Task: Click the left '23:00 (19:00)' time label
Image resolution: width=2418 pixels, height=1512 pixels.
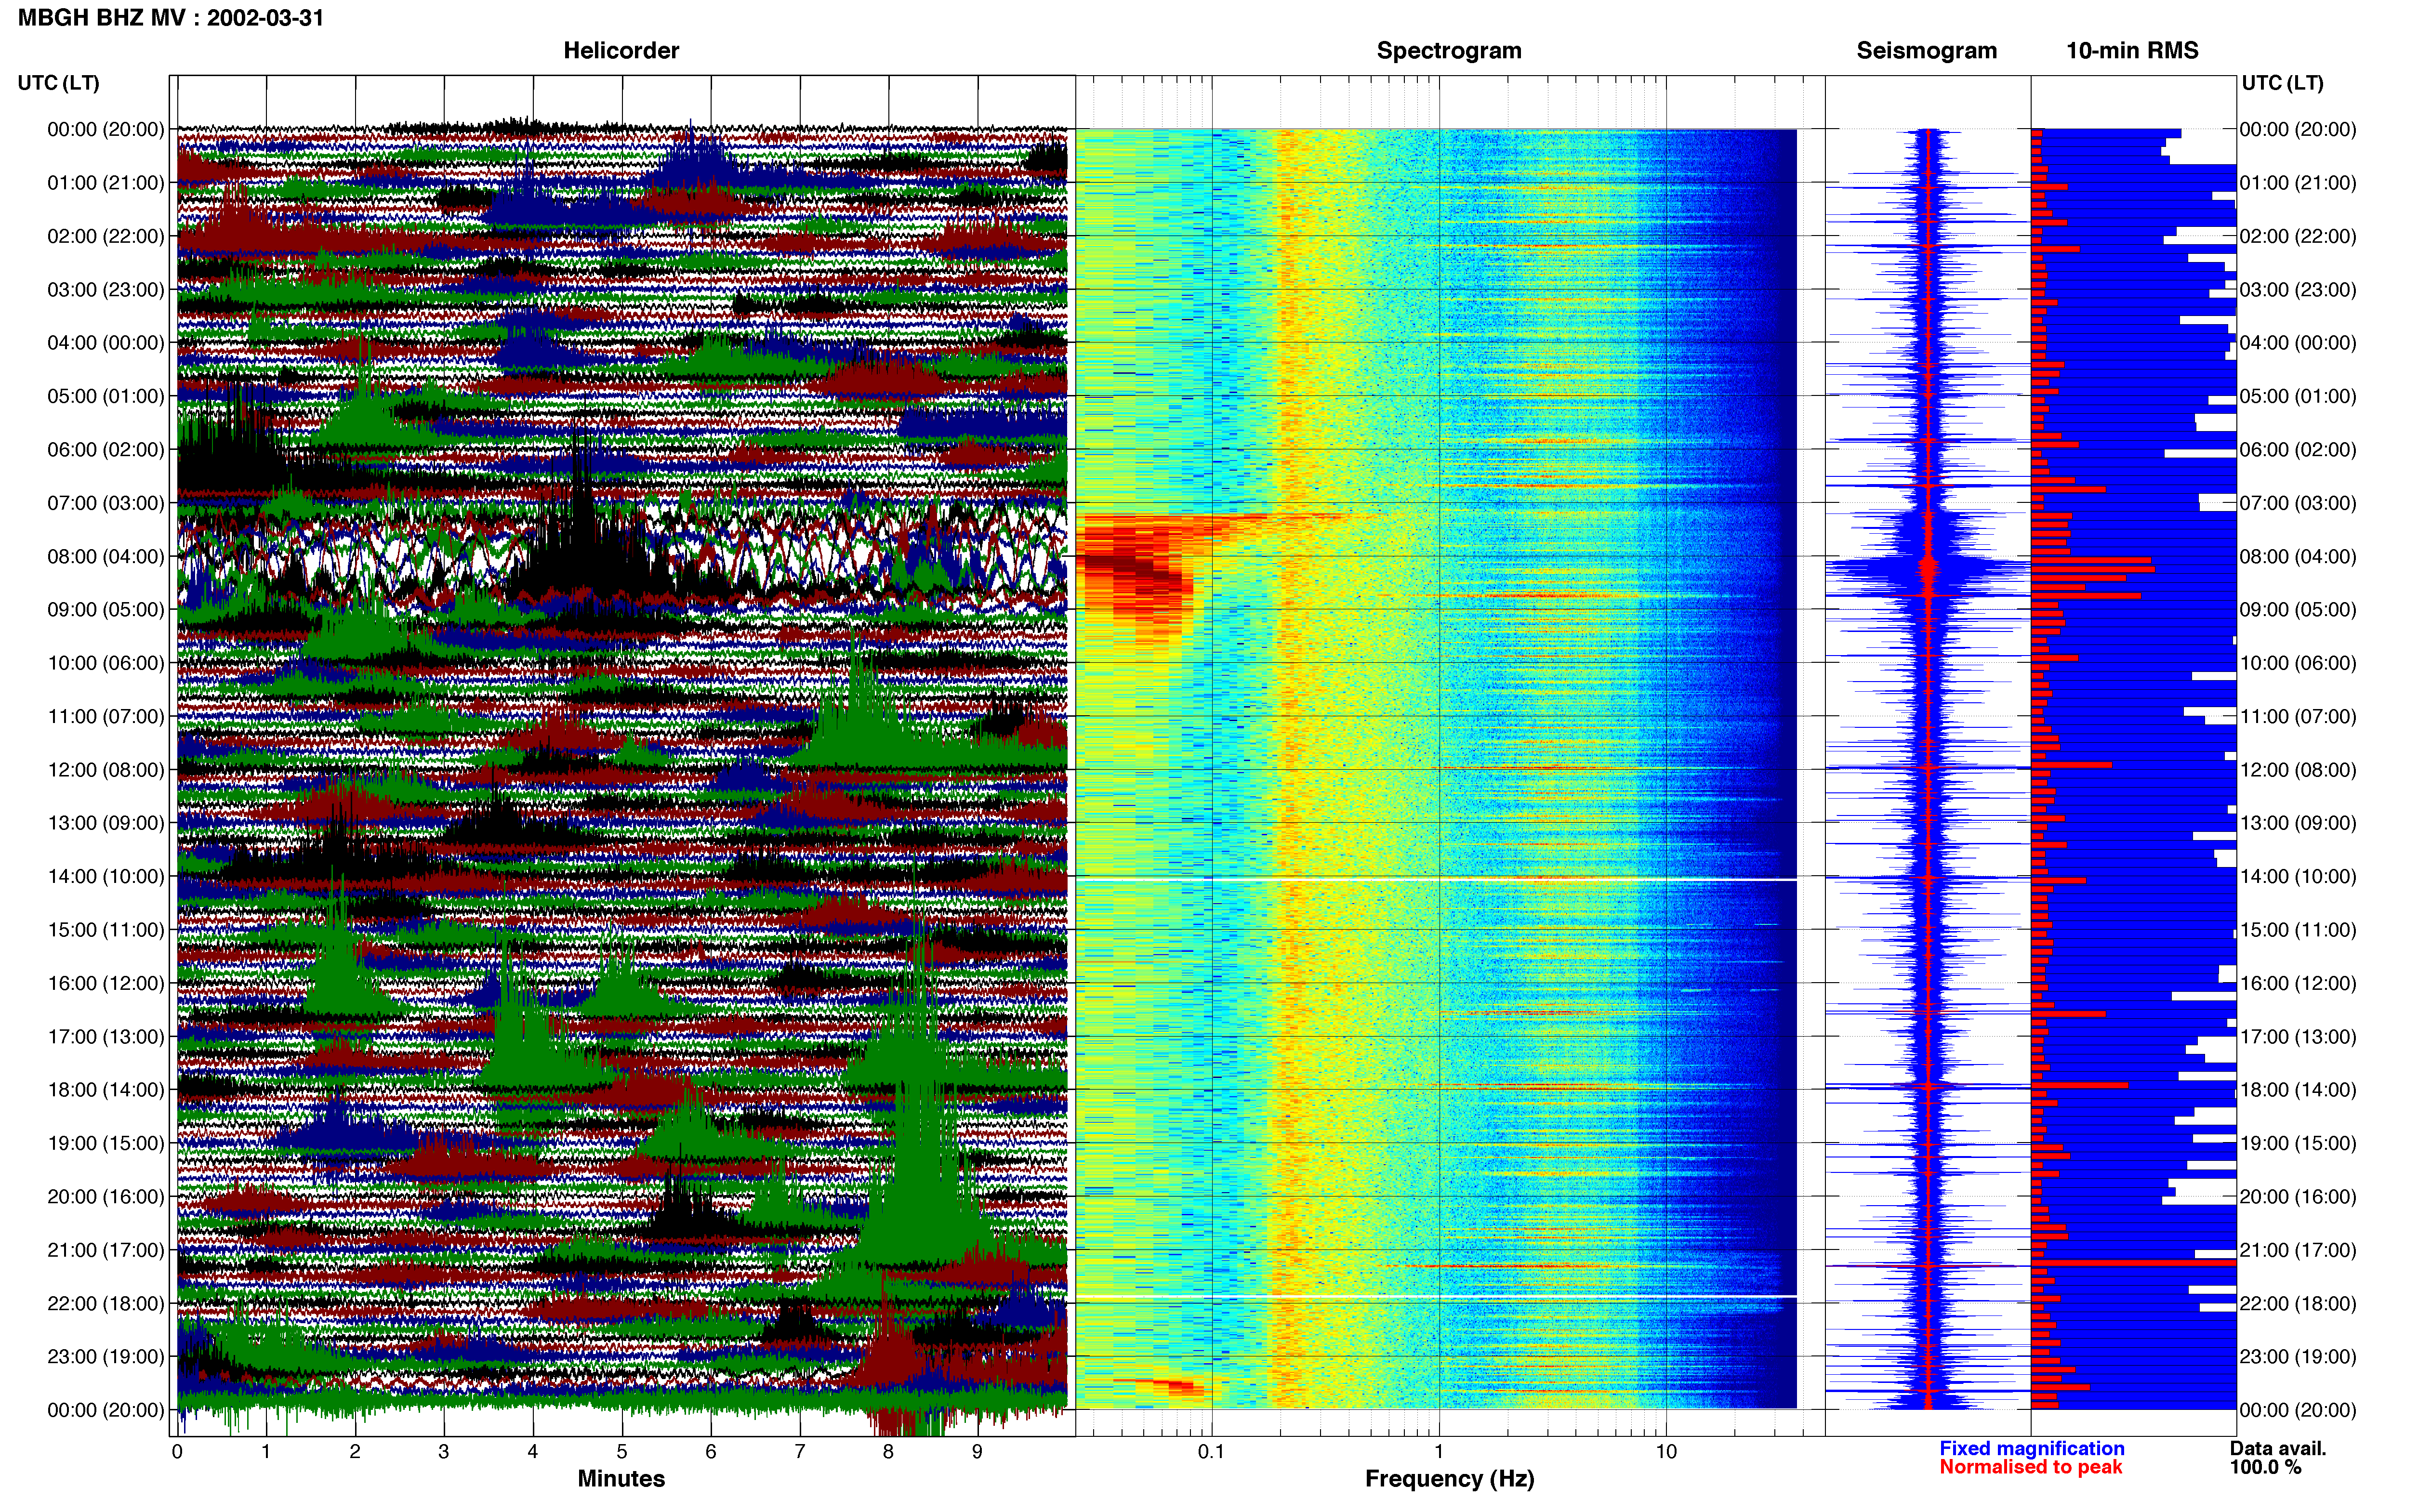Action: pyautogui.click(x=106, y=1357)
